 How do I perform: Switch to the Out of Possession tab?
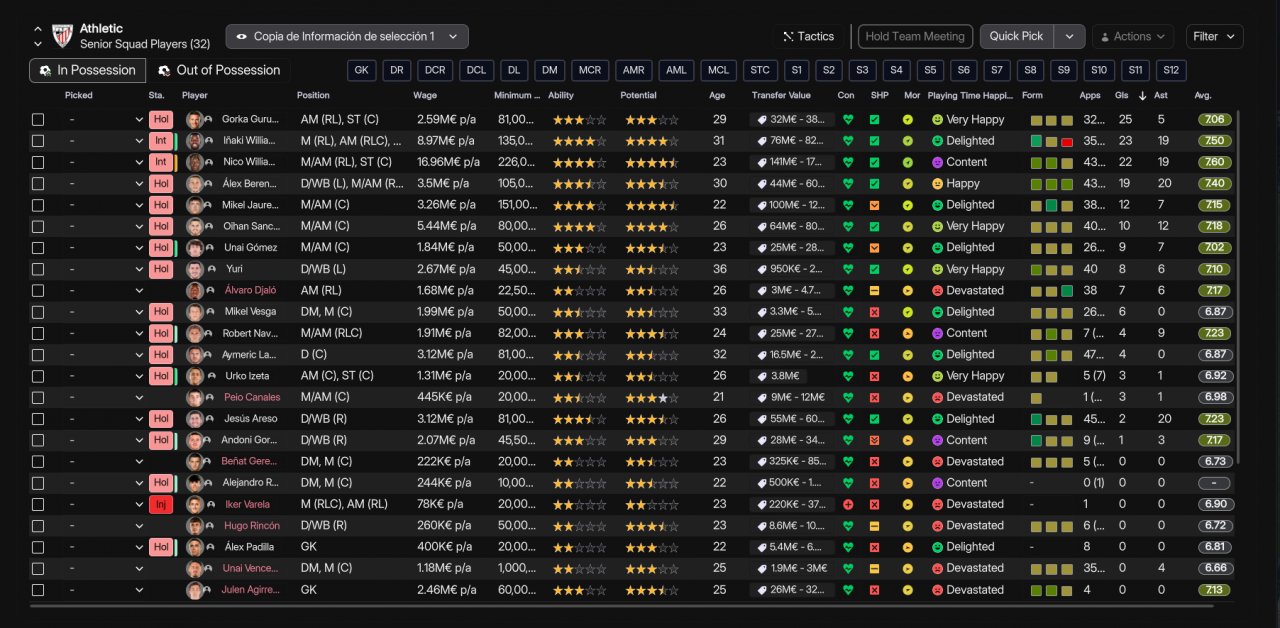click(218, 70)
